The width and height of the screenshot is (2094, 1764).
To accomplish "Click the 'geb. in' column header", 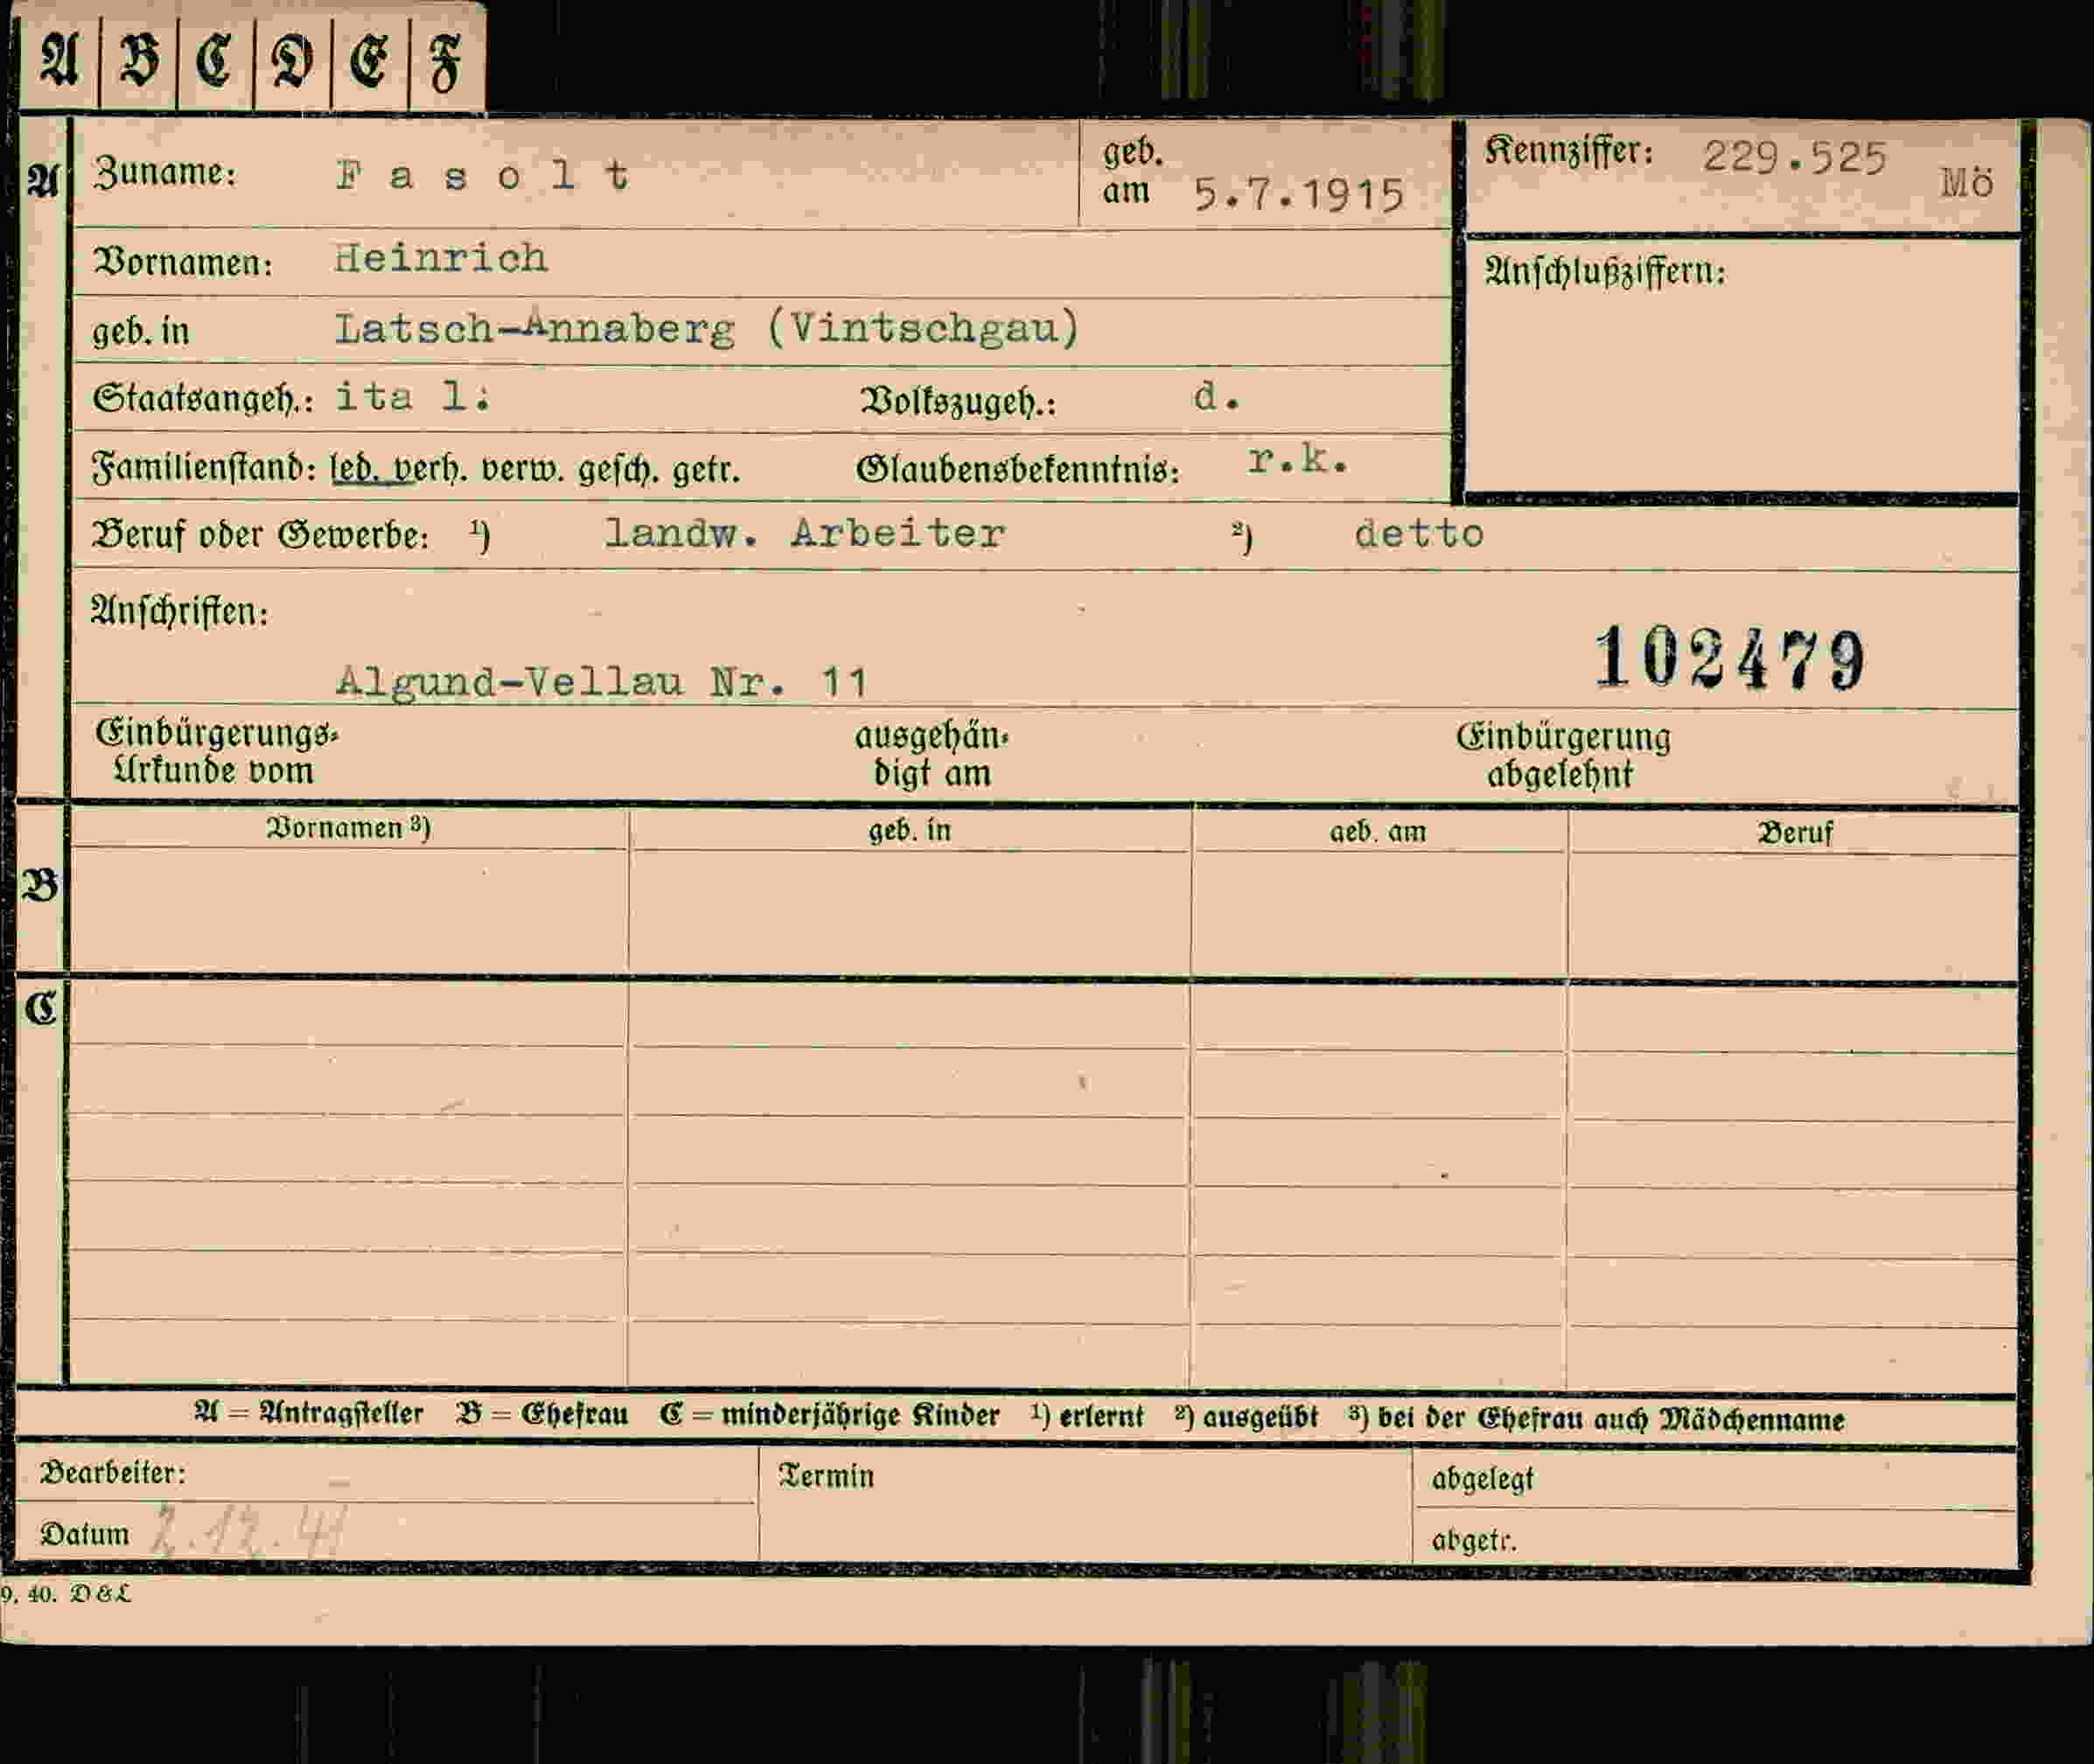I will coord(909,830).
